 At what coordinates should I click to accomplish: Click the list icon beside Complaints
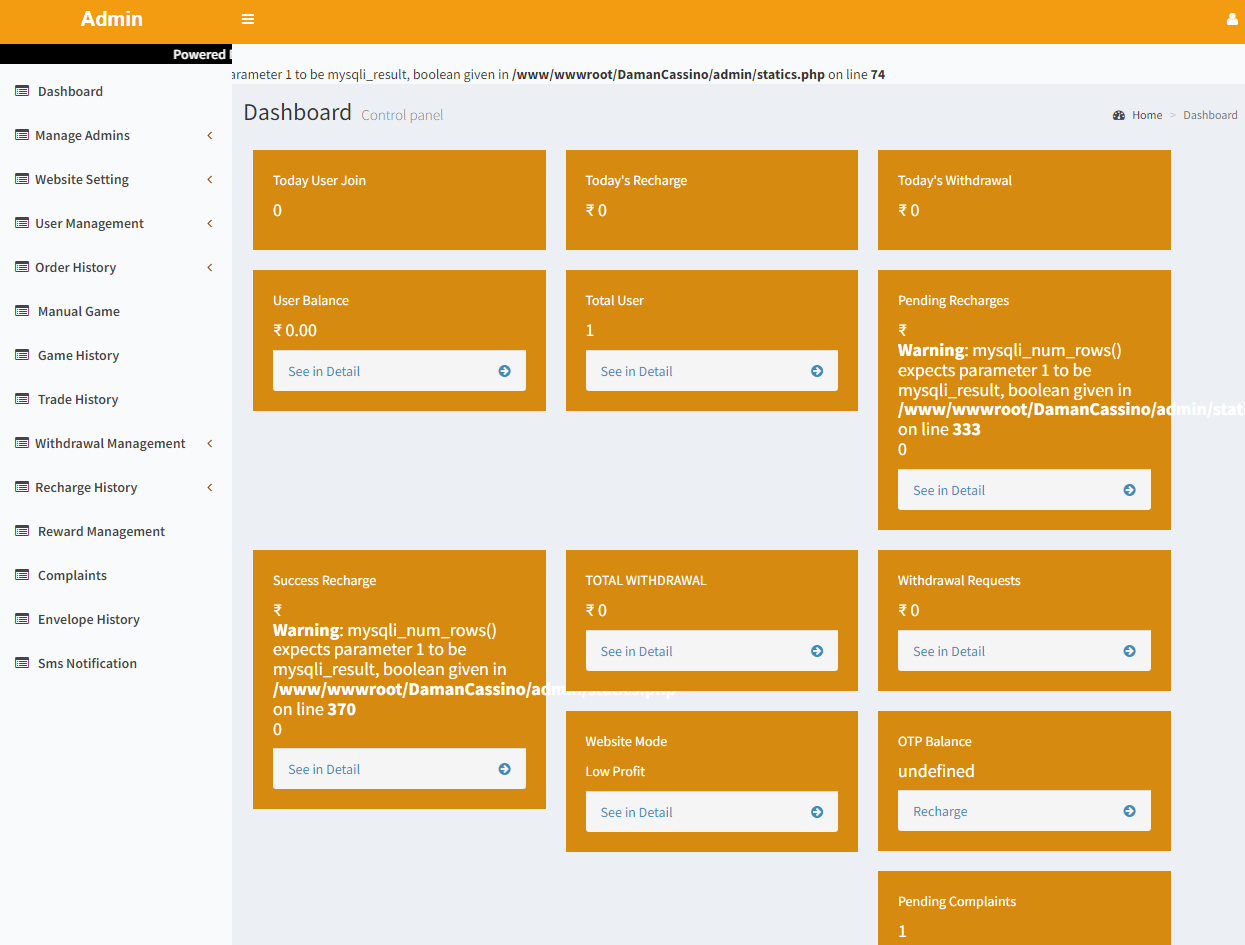[22, 575]
